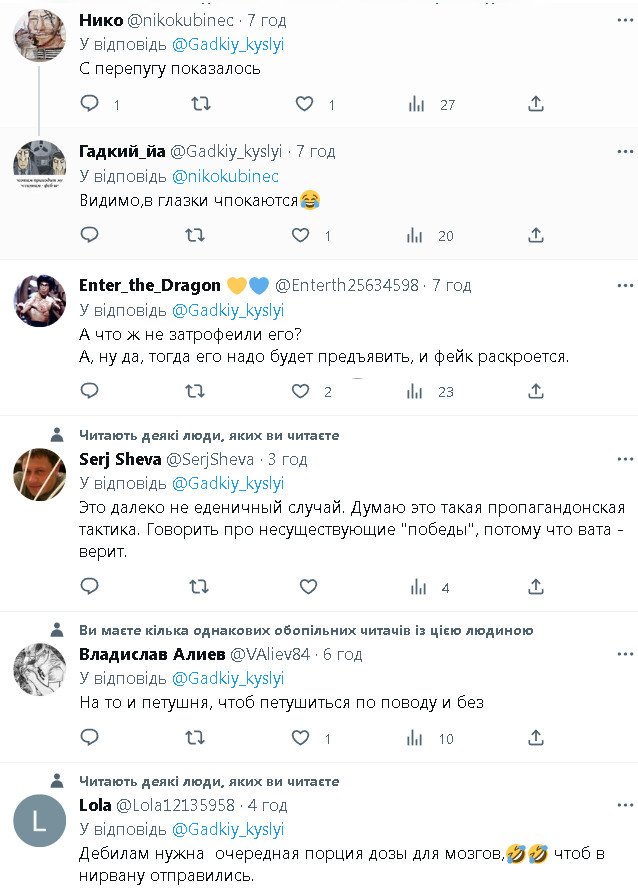Image resolution: width=638 pixels, height=894 pixels.
Task: Expand options for Serj Sheva's tweet
Action: pos(626,459)
